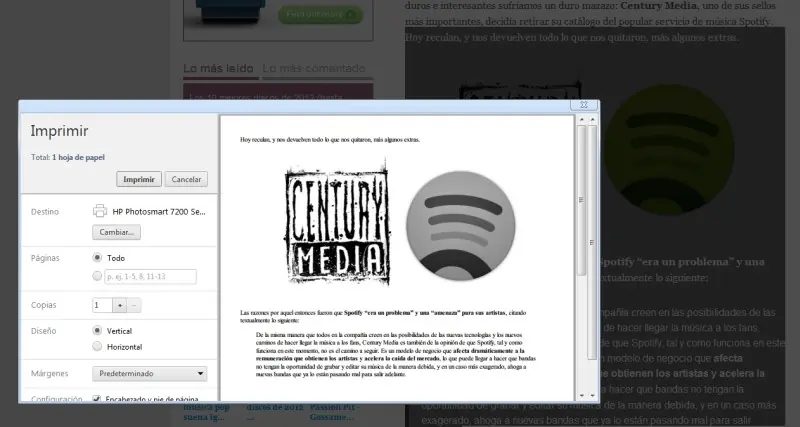Close the print dialog with X

[x=584, y=105]
